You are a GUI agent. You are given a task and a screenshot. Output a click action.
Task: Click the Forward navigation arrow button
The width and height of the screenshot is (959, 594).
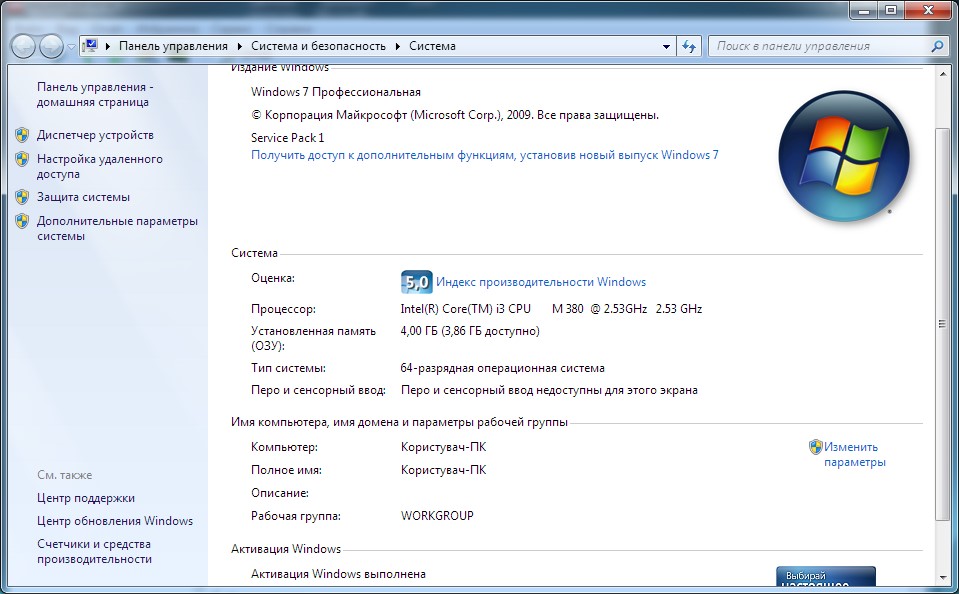(51, 46)
